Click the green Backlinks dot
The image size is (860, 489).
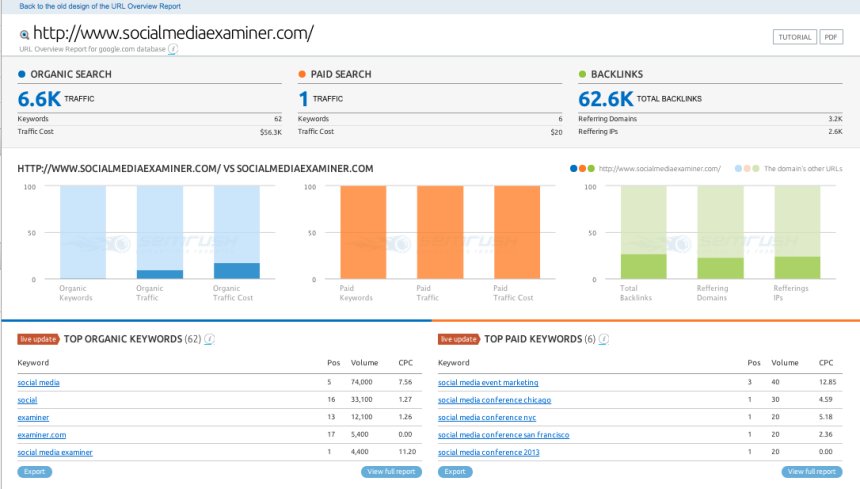tap(582, 74)
